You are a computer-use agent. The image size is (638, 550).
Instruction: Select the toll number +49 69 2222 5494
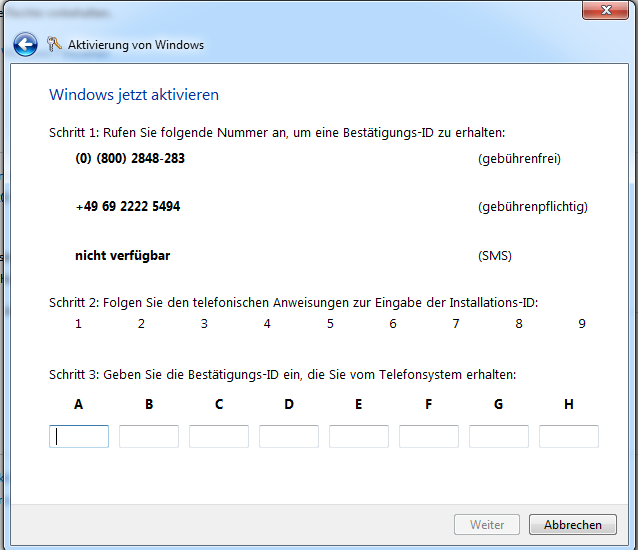pyautogui.click(x=128, y=206)
